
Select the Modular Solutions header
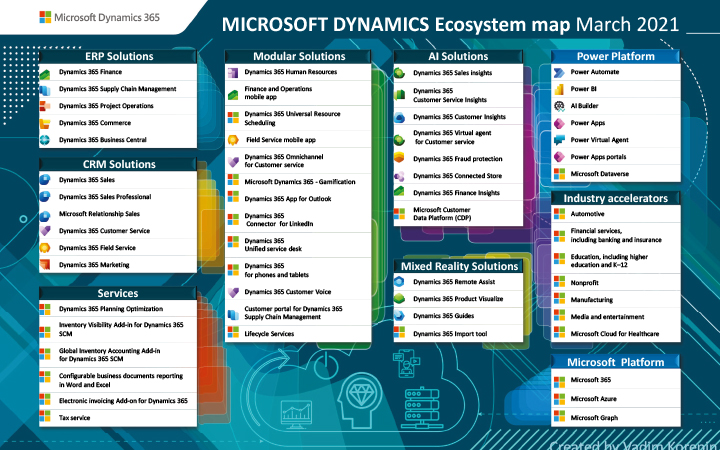(298, 56)
